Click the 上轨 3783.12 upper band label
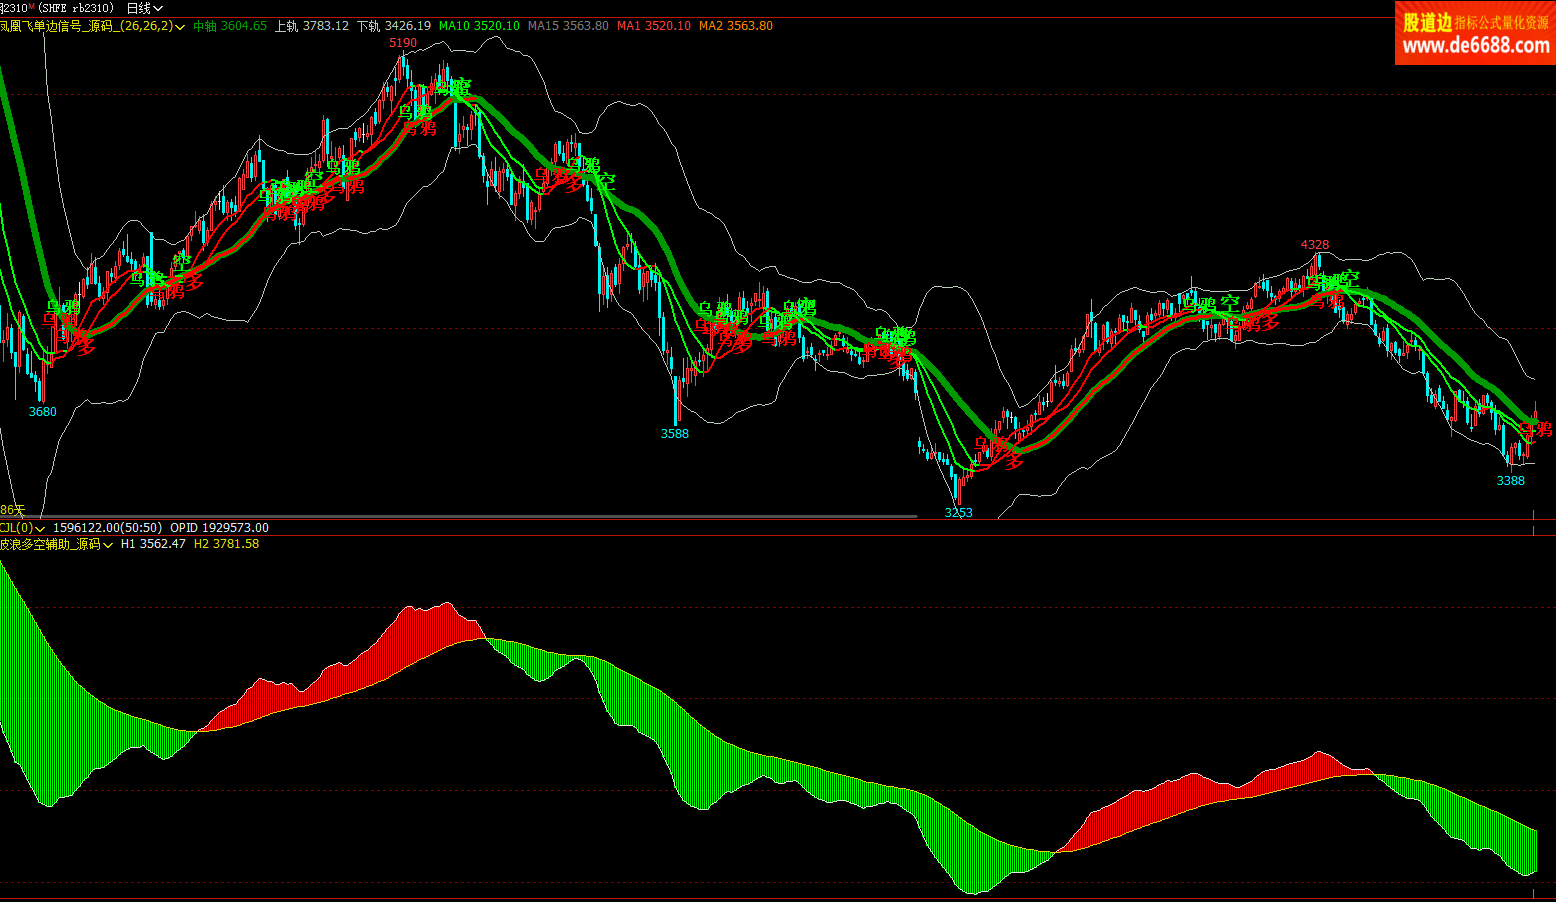The image size is (1556, 902). 312,26
